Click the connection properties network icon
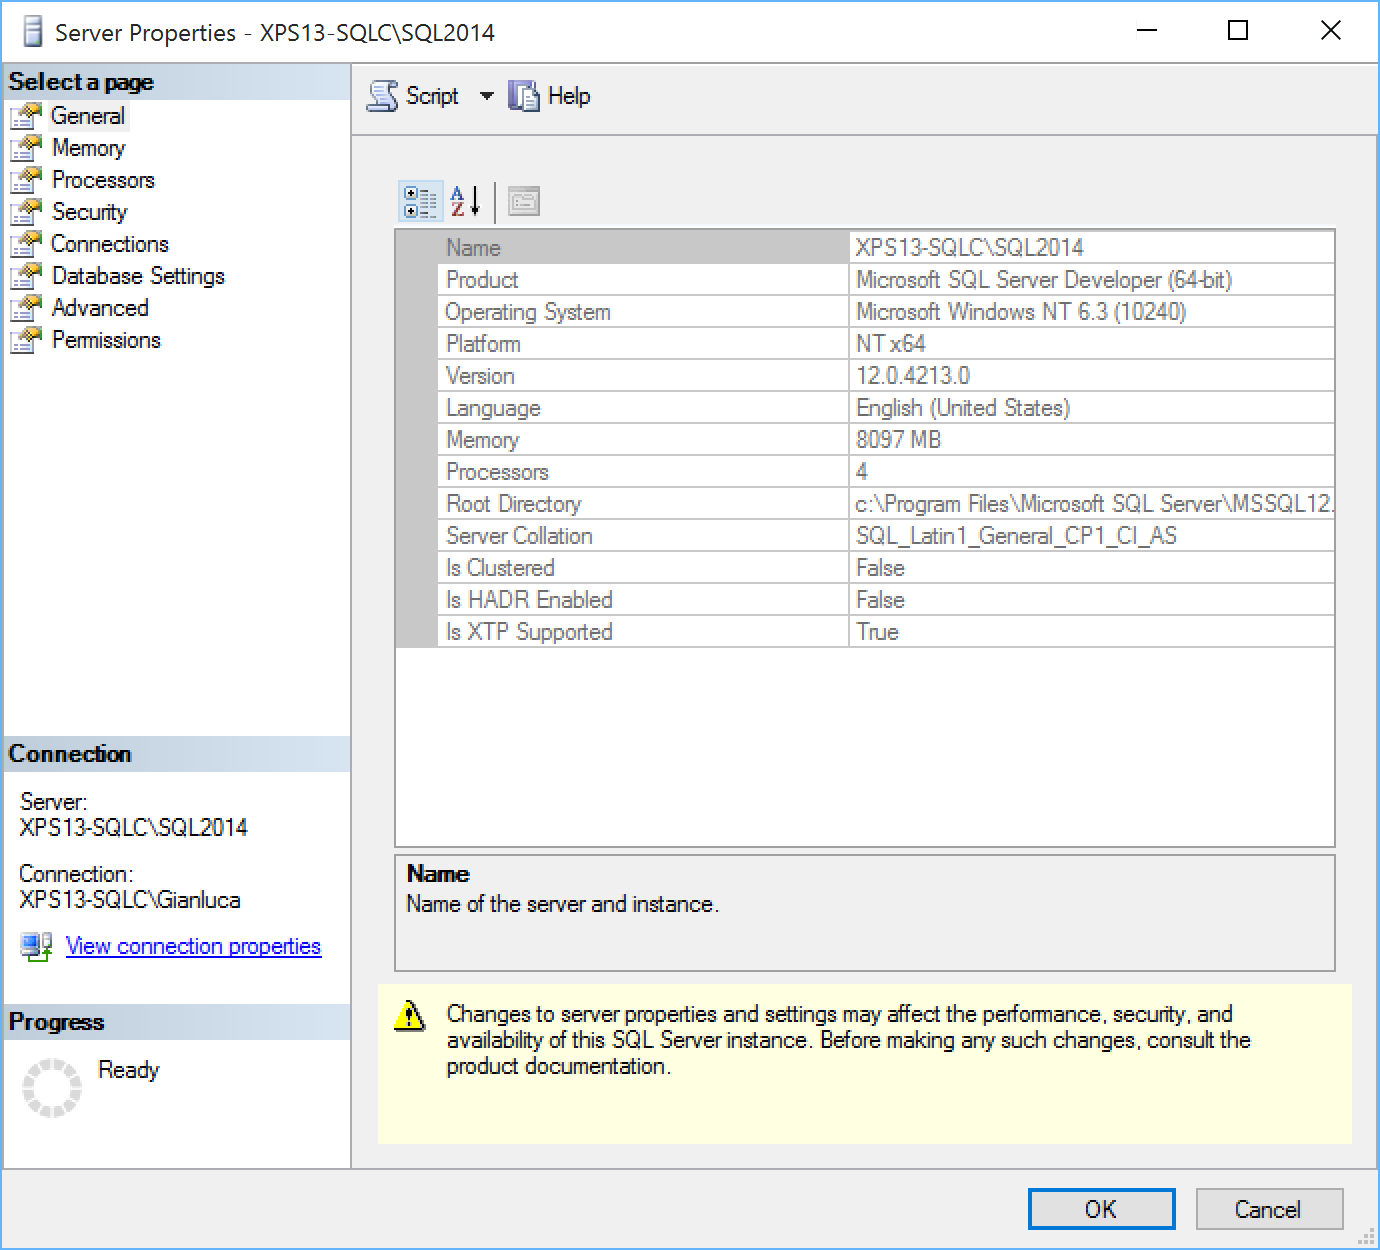Image resolution: width=1380 pixels, height=1250 pixels. click(x=36, y=946)
